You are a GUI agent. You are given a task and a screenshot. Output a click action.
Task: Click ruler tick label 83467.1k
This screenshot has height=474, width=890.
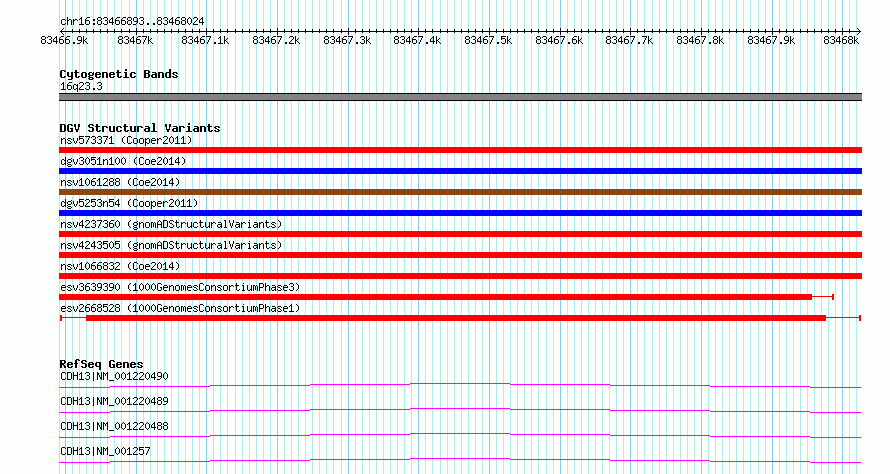(205, 40)
